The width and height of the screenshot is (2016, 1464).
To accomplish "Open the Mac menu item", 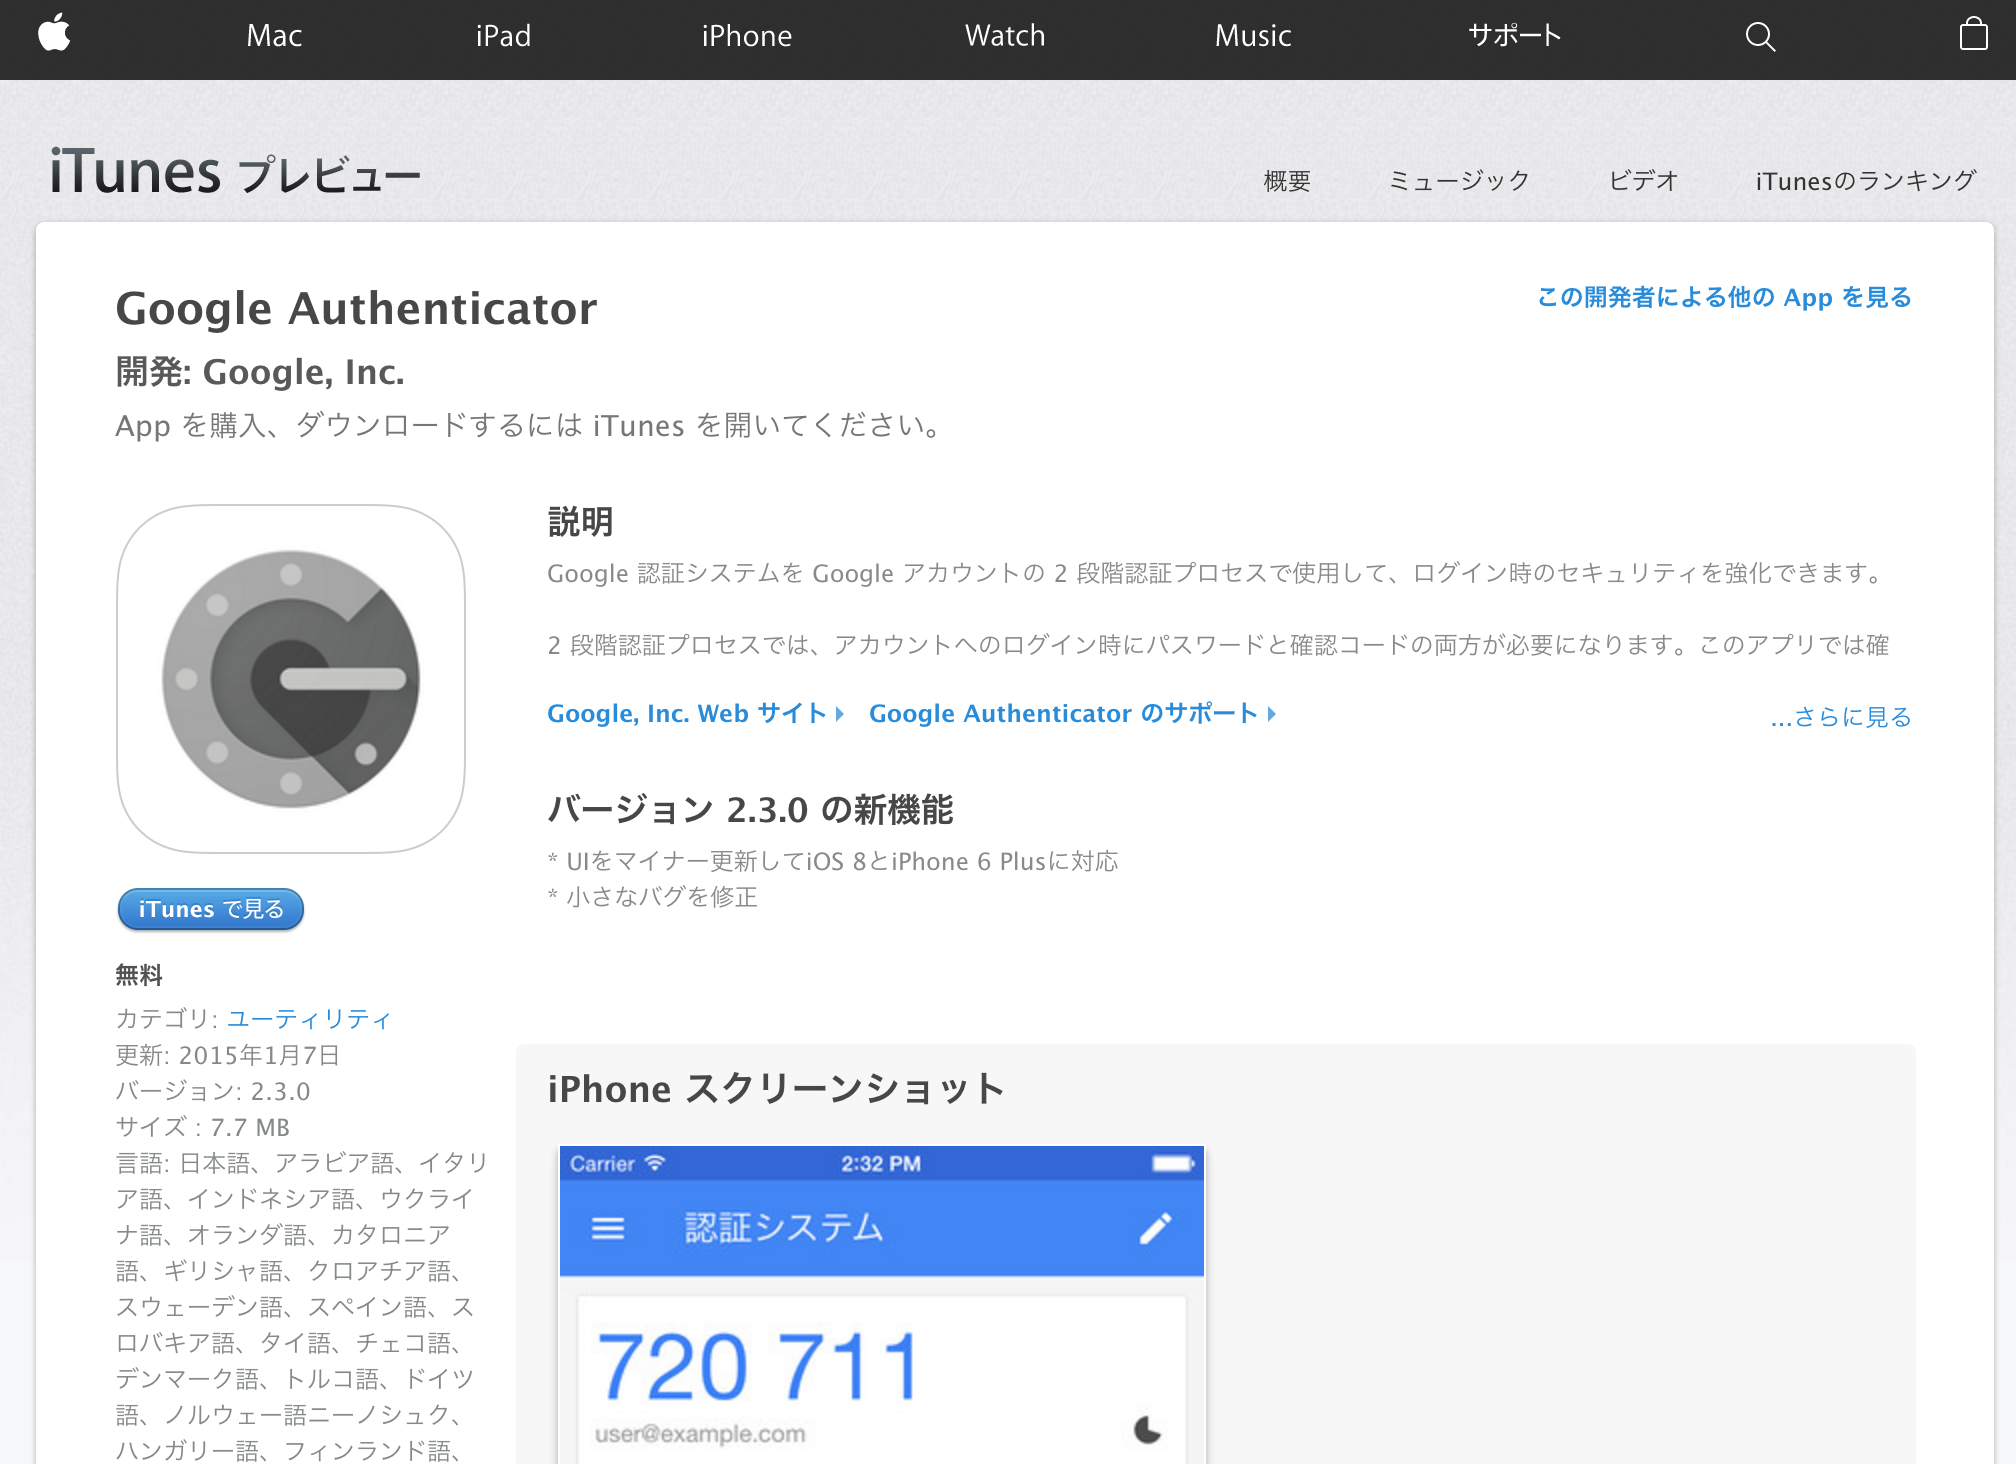I will 274,36.
